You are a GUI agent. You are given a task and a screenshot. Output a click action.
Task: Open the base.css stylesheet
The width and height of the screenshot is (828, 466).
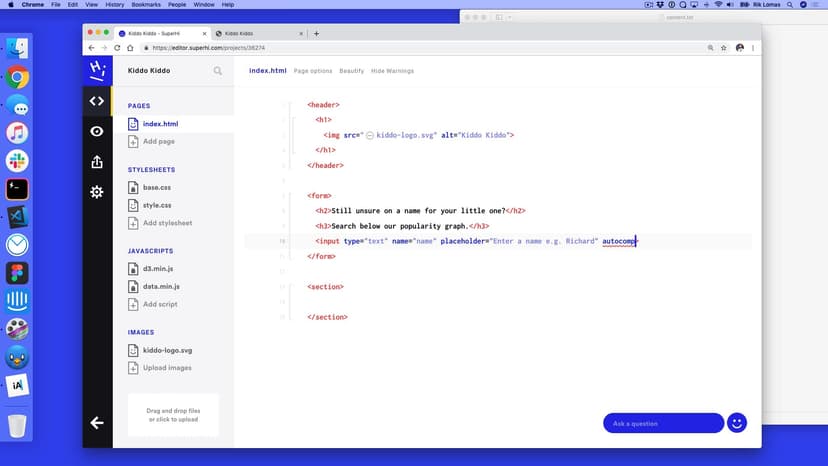click(x=156, y=187)
